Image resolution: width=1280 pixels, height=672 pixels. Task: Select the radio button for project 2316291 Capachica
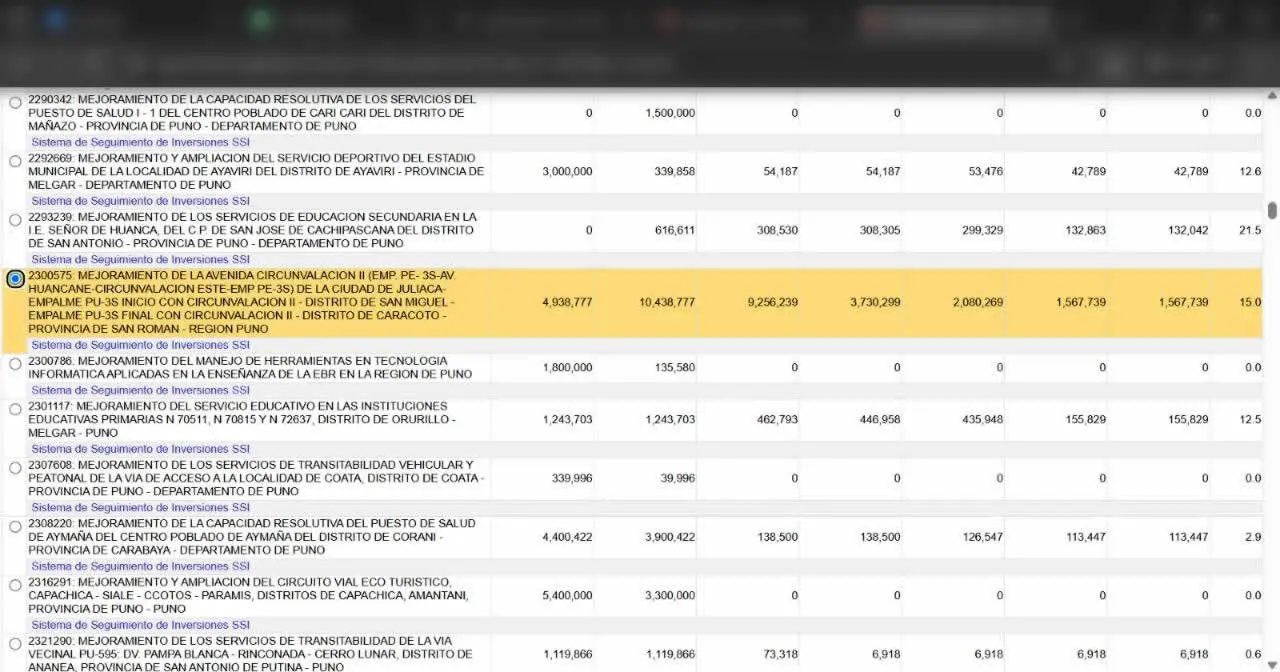point(15,582)
